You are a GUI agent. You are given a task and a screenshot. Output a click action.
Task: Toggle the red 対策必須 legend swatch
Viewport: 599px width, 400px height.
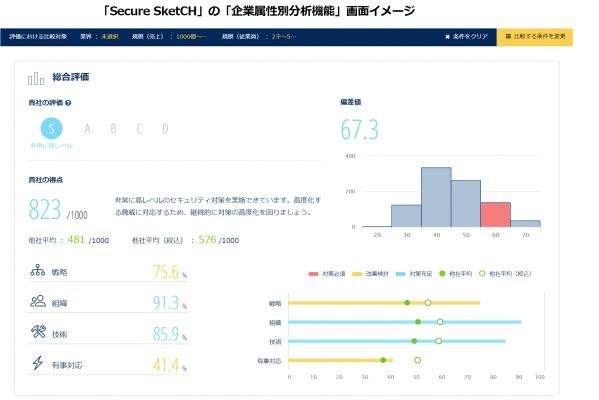tap(313, 274)
